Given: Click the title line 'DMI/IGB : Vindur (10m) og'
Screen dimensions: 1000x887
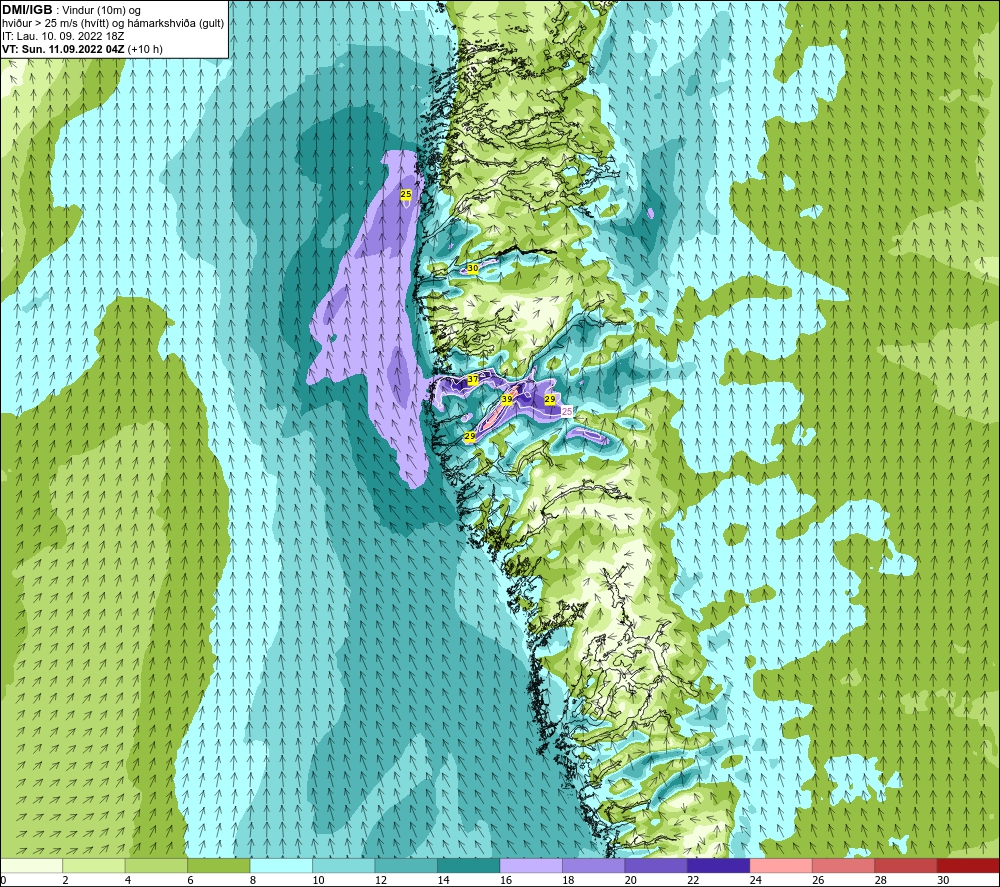Looking at the screenshot, I should coord(71,10).
